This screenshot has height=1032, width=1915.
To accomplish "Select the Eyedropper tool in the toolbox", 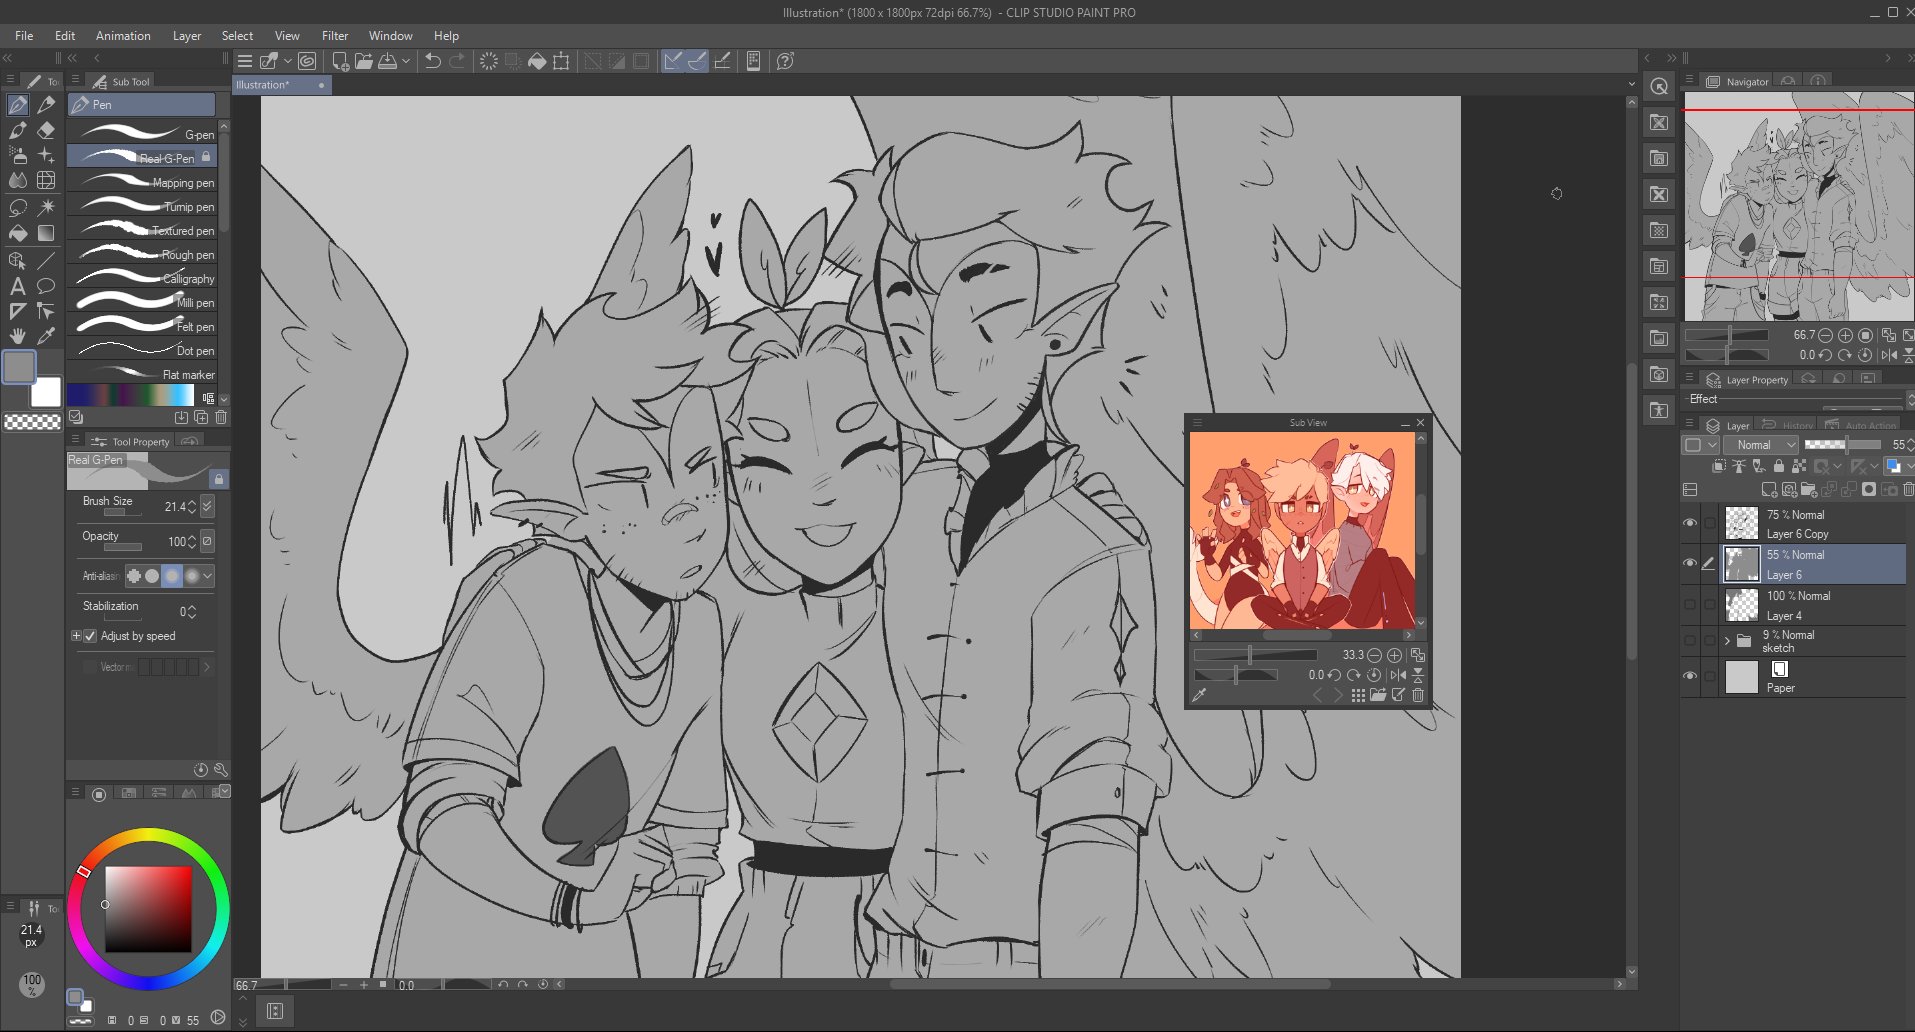I will coord(46,336).
